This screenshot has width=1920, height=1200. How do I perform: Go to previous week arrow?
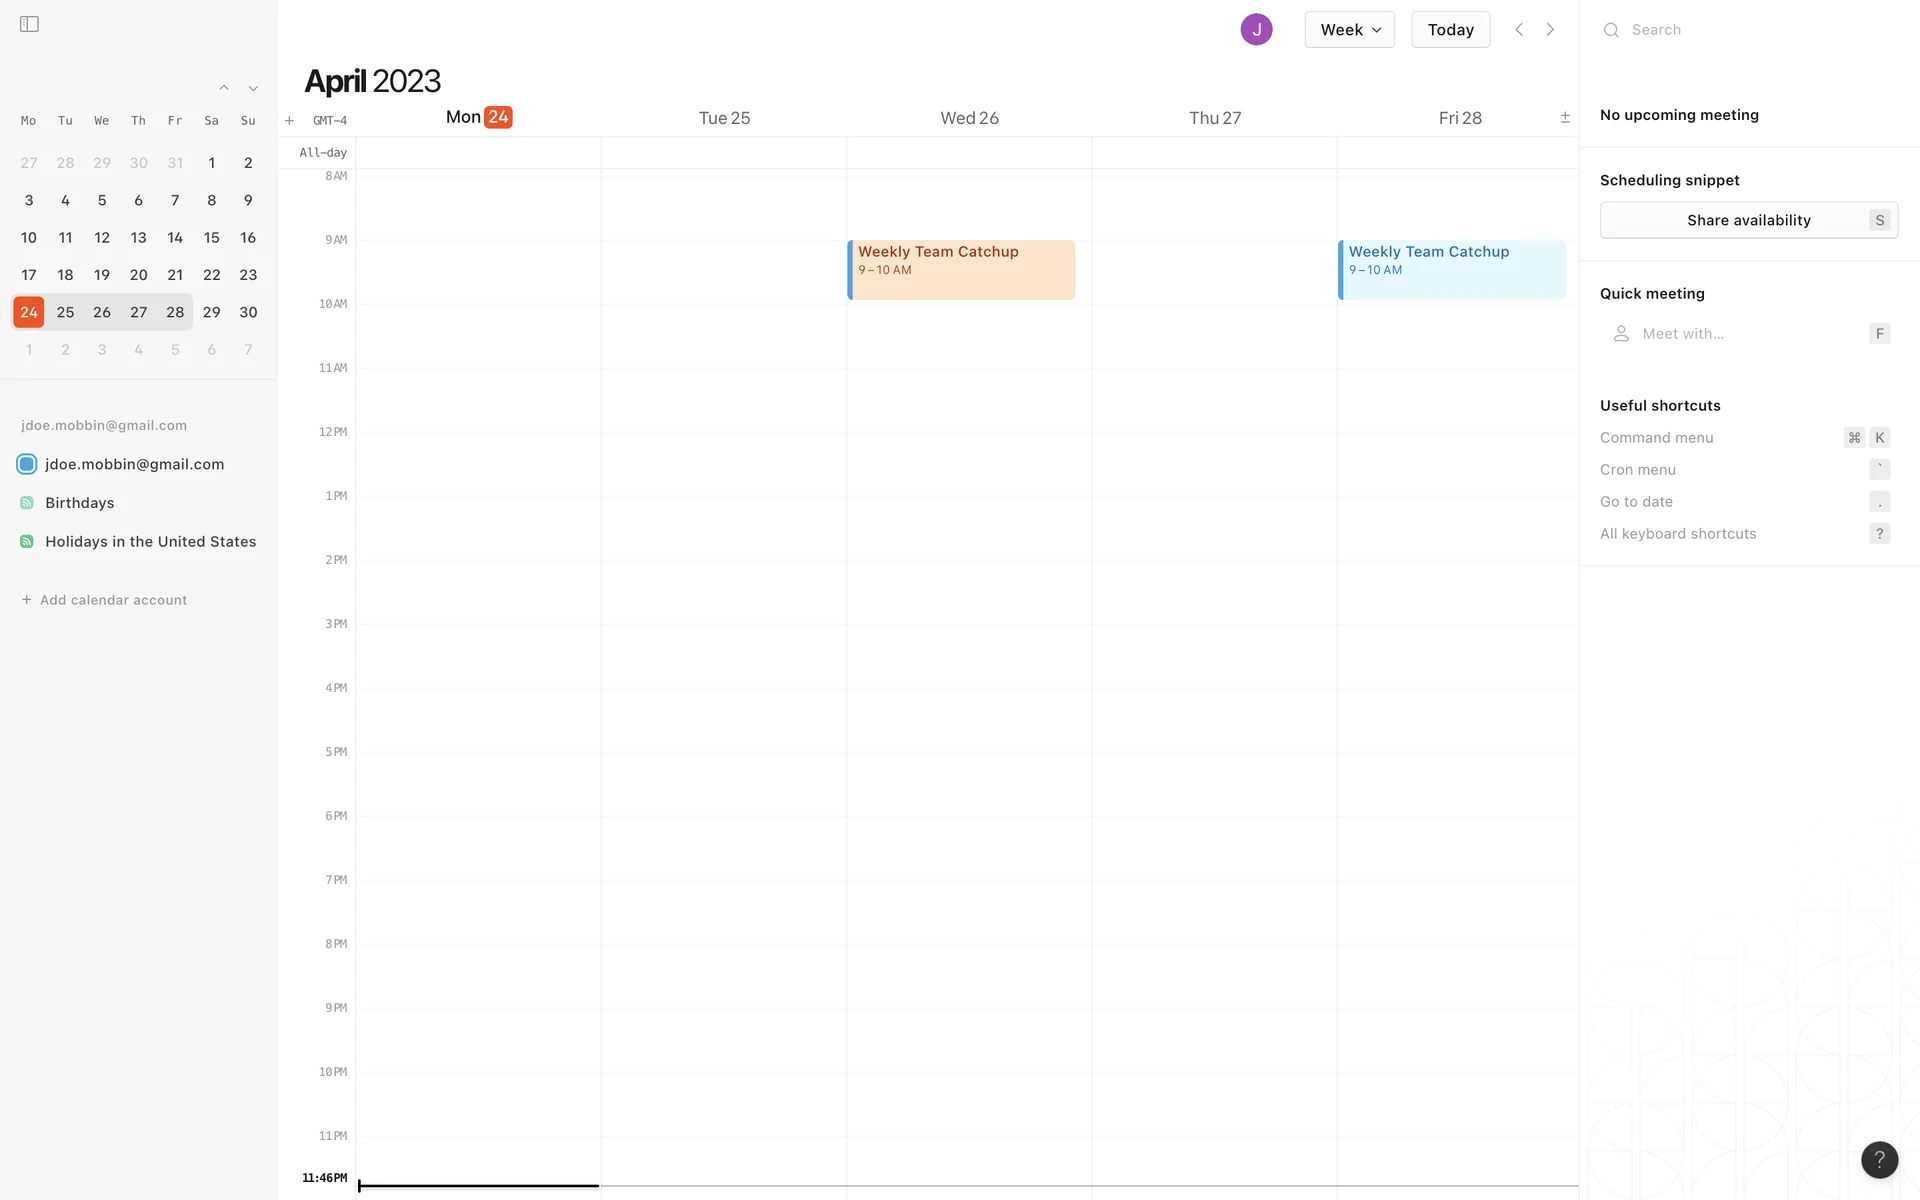click(x=1519, y=30)
